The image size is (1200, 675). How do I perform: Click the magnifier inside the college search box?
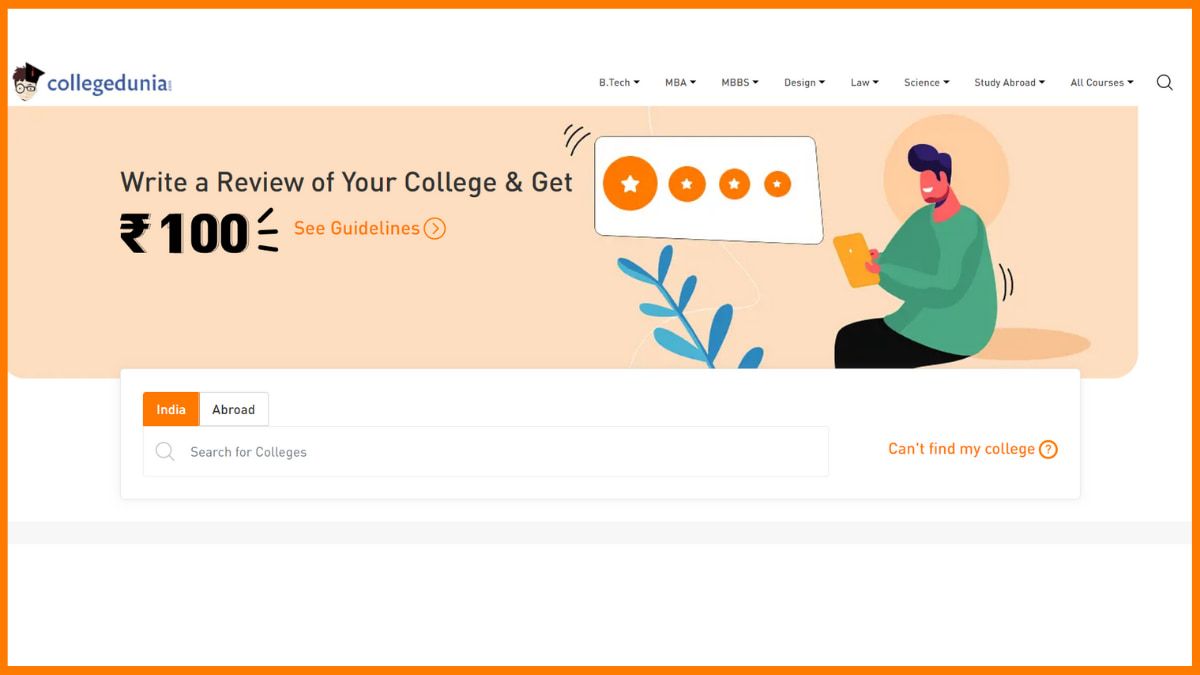click(x=165, y=452)
